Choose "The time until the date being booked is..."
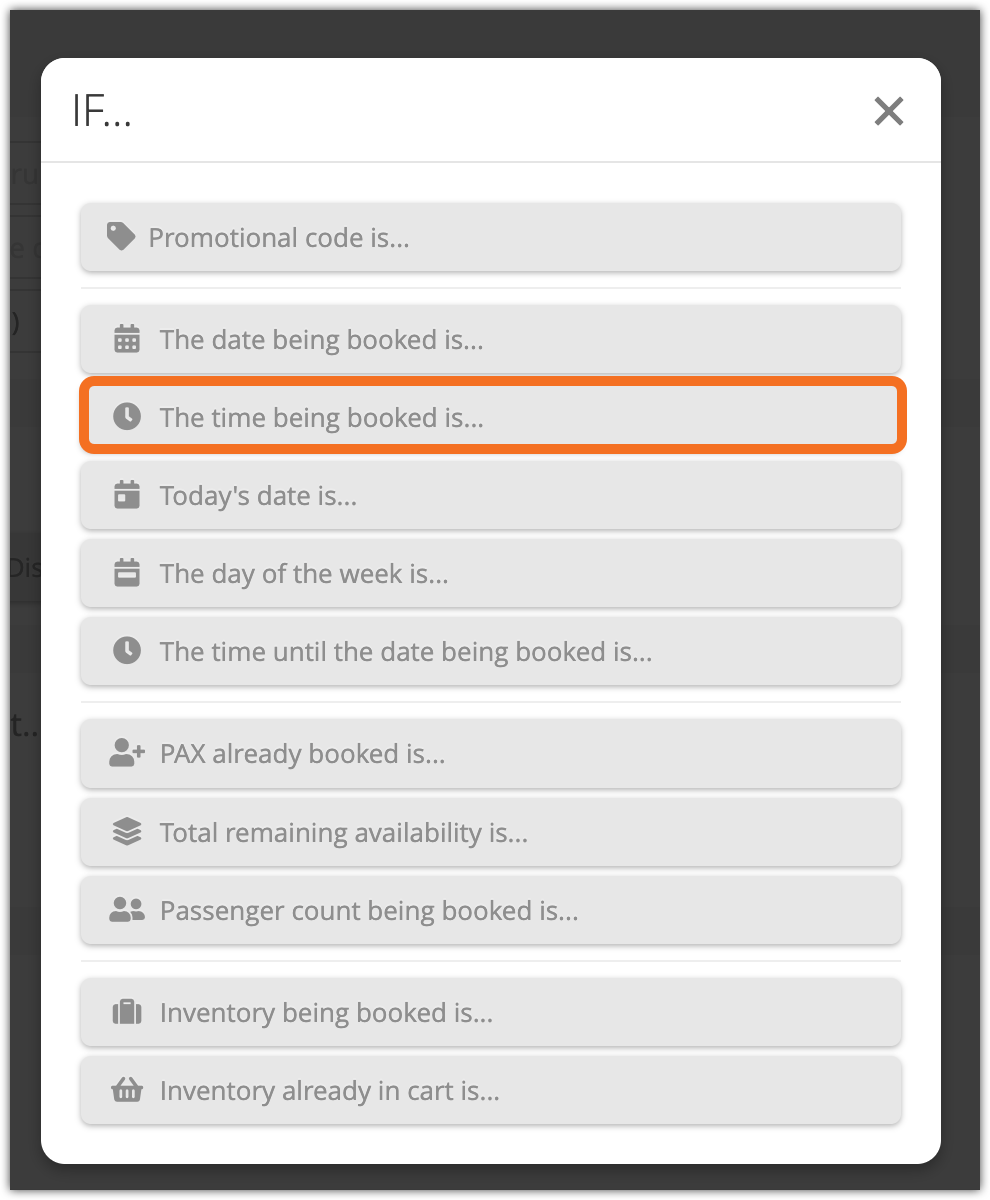The width and height of the screenshot is (990, 1200). (x=490, y=652)
